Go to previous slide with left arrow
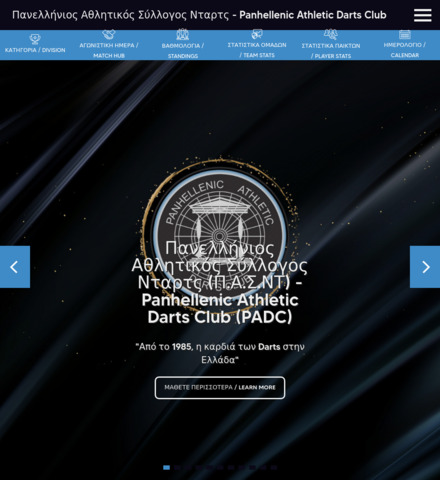Image resolution: width=440 pixels, height=480 pixels. coord(15,267)
